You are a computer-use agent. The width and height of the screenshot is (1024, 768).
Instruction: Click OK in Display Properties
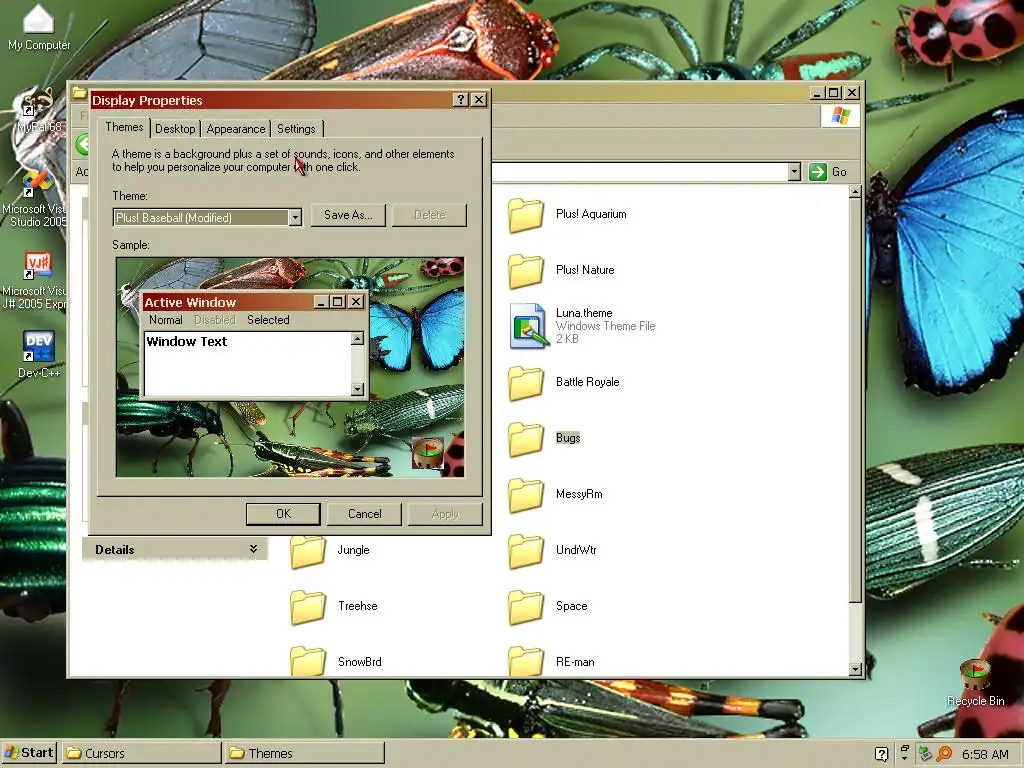283,514
